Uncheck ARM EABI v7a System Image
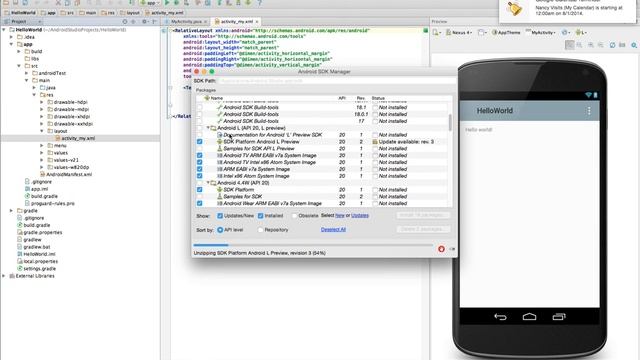Screen dimensions: 640x360 200,169
